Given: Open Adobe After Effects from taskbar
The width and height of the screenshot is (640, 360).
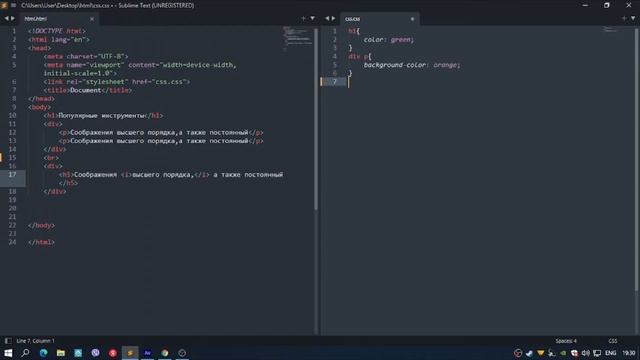Looking at the screenshot, I should click(147, 353).
